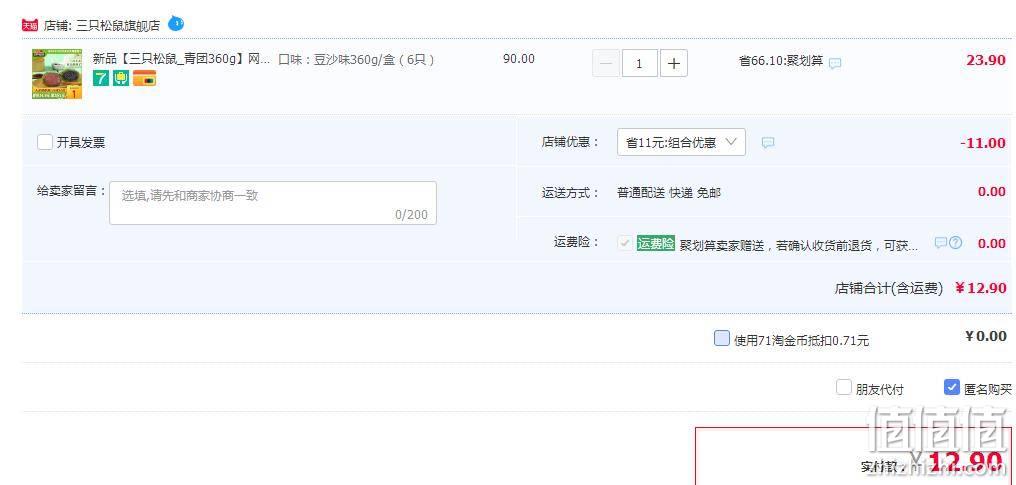Uncheck the 匿名购买 checkbox

[x=951, y=387]
